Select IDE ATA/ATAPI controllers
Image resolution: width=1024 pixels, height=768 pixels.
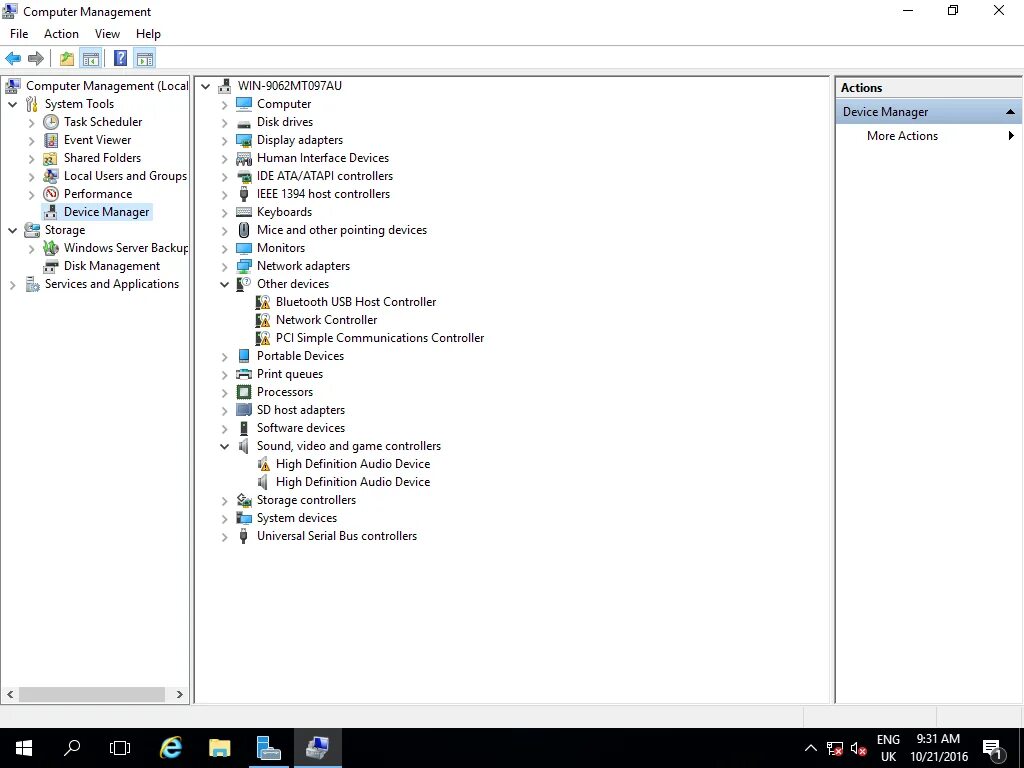(325, 176)
